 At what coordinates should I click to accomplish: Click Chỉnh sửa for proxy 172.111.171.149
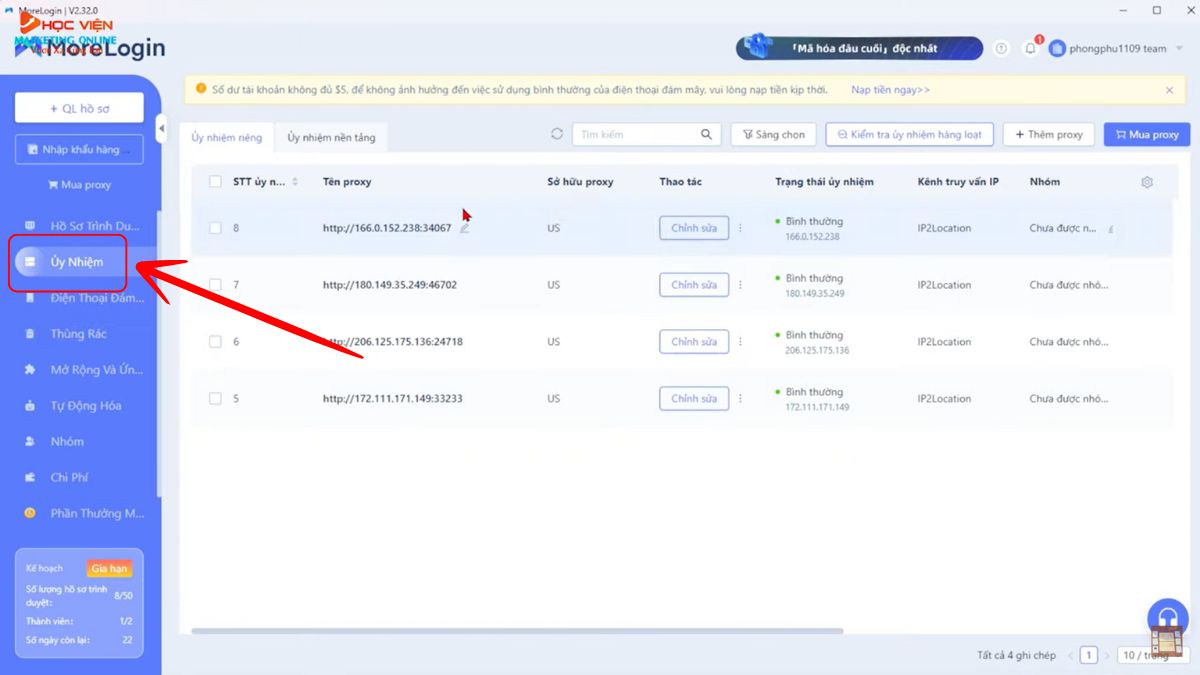[x=694, y=399]
